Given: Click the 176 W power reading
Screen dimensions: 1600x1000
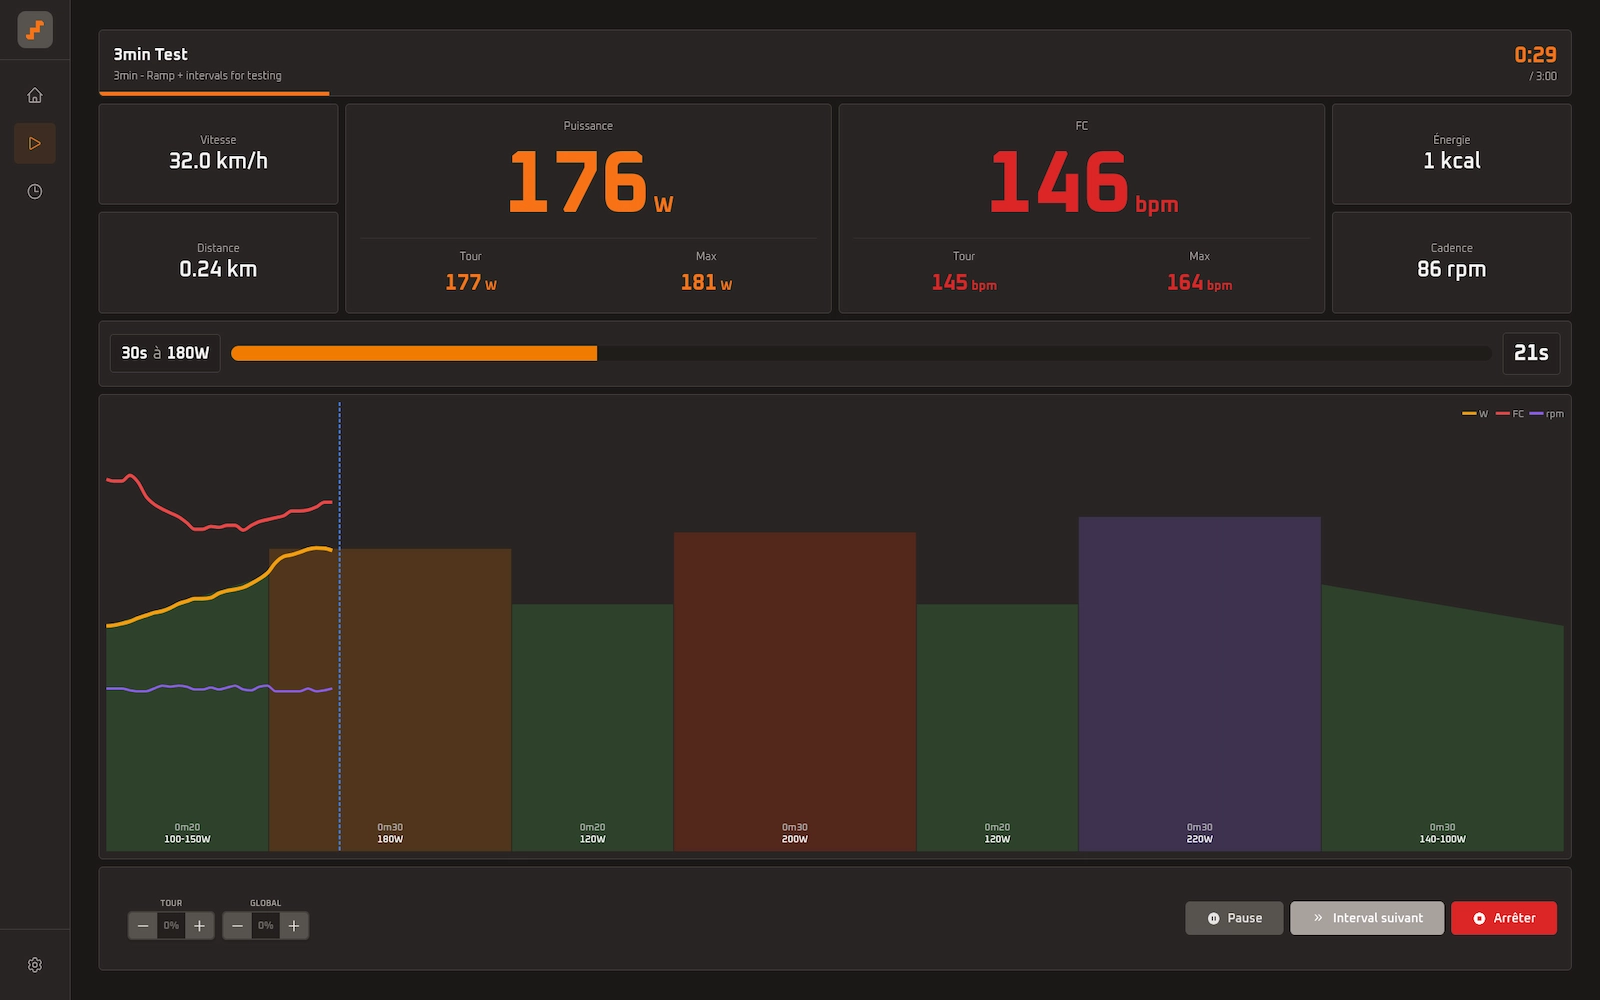Looking at the screenshot, I should click(x=590, y=183).
